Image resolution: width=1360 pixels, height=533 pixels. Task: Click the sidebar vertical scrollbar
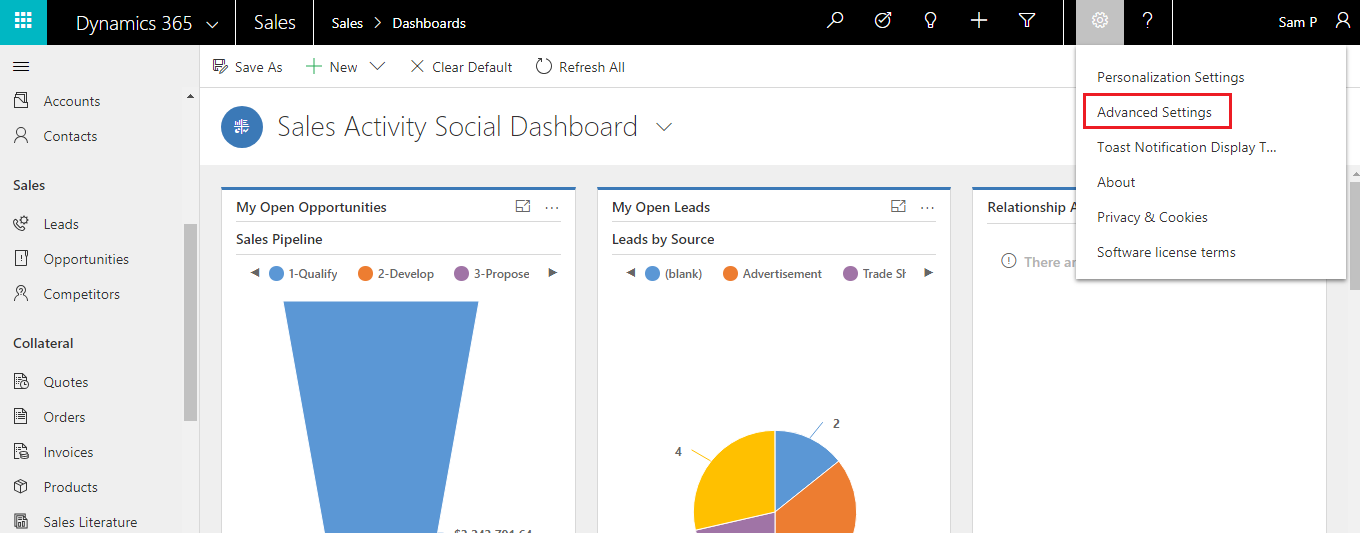[x=190, y=322]
